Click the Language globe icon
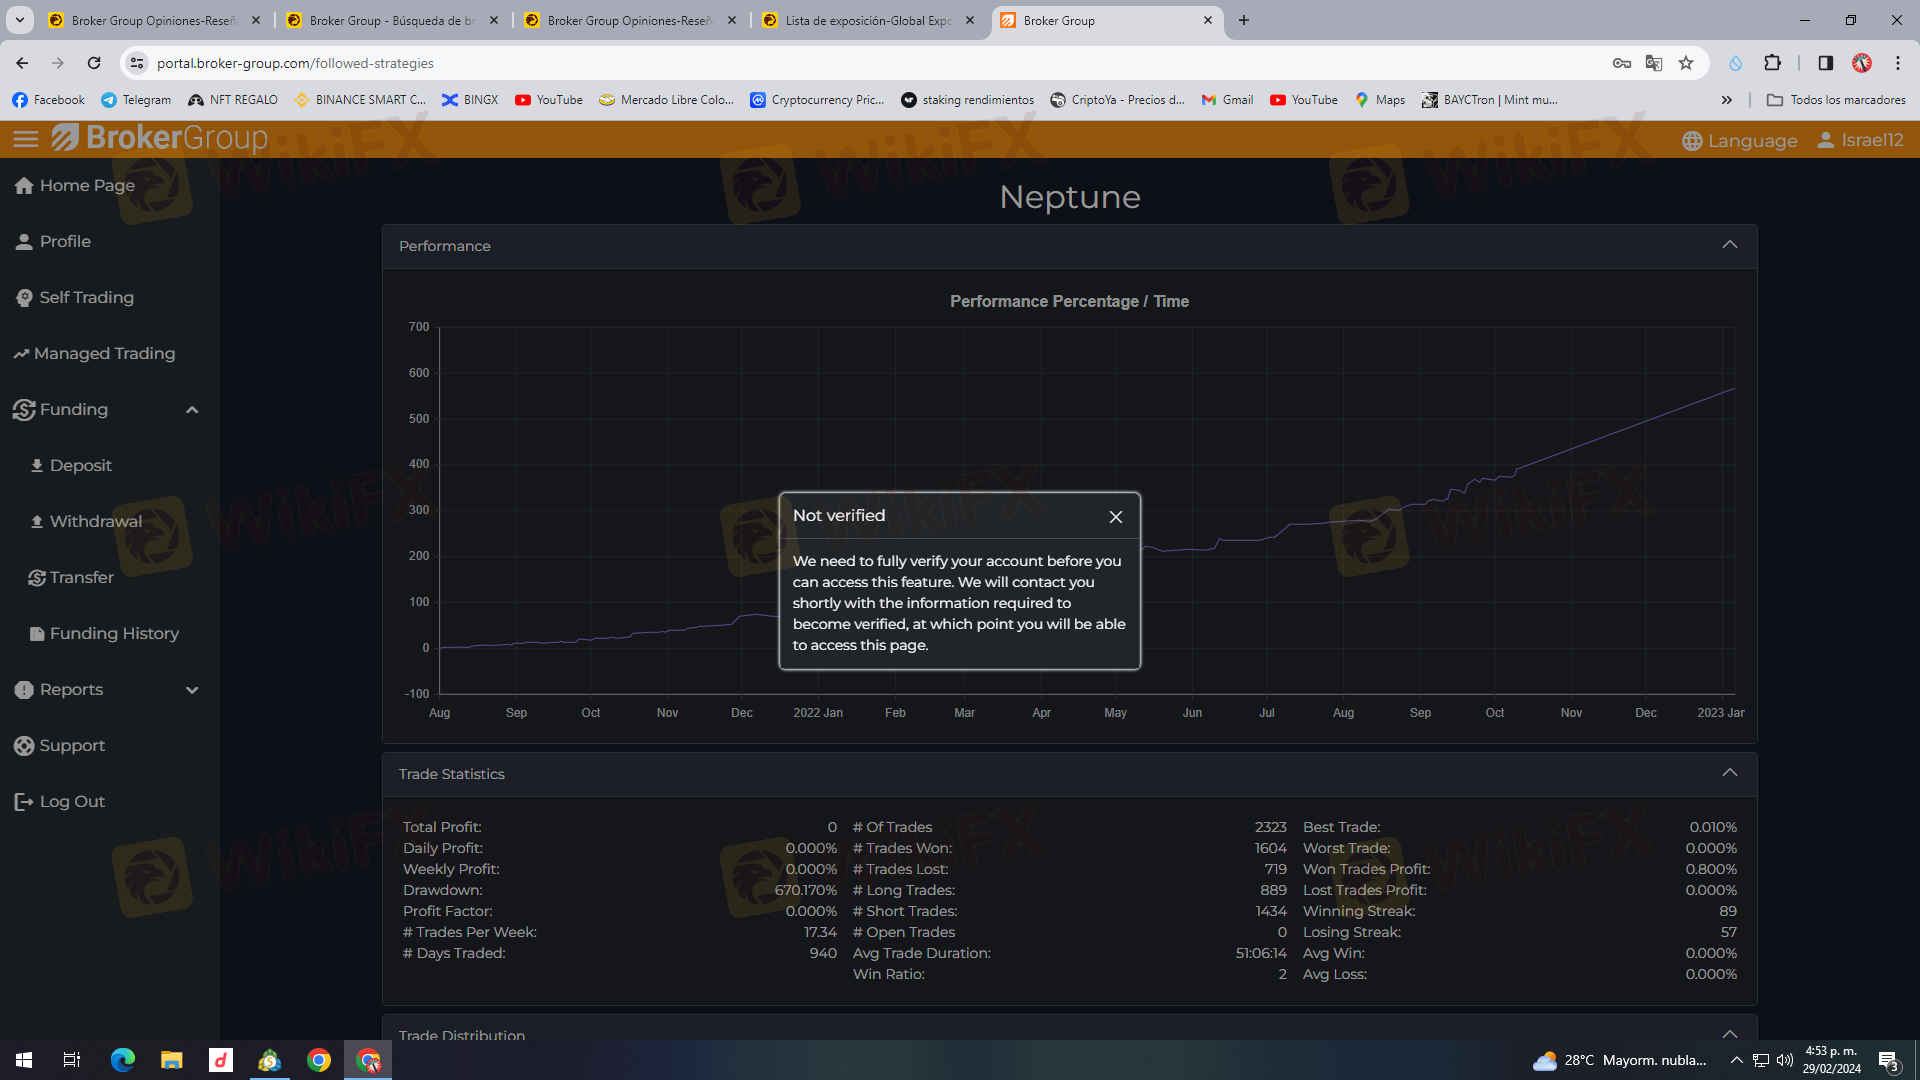This screenshot has width=1920, height=1080. coord(1692,141)
